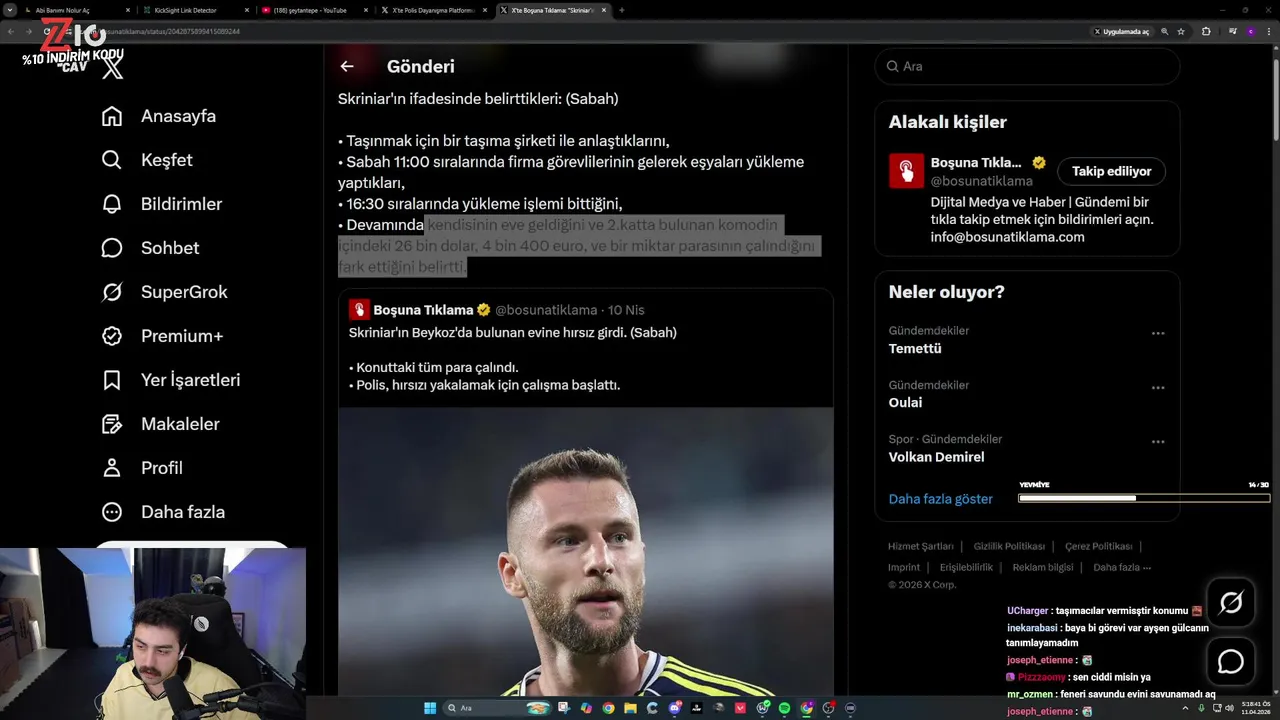Viewport: 1280px width, 720px height.
Task: Open Reklam bilgisi footer link
Action: click(1043, 567)
